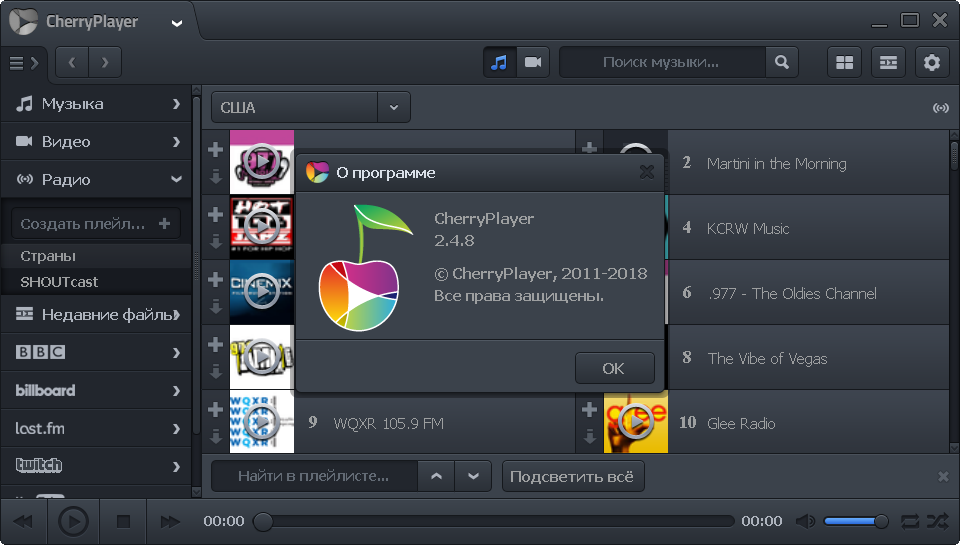
Task: Focus the Найти в плейлисте field
Action: coord(314,476)
